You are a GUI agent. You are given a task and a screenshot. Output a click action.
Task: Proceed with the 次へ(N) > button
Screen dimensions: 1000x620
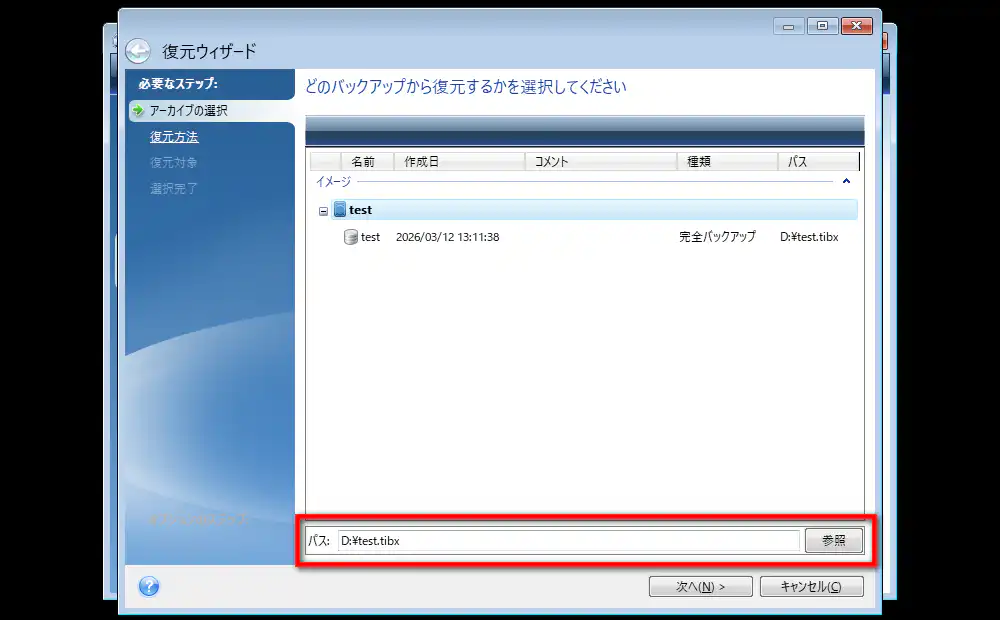coord(700,587)
